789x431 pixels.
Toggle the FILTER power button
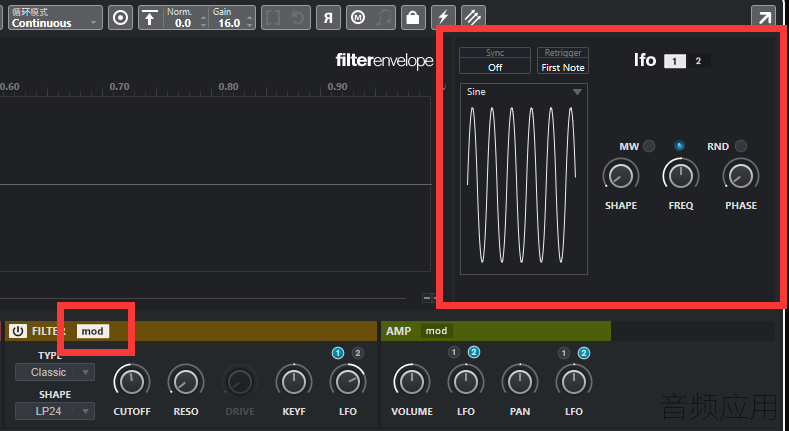pyautogui.click(x=18, y=331)
